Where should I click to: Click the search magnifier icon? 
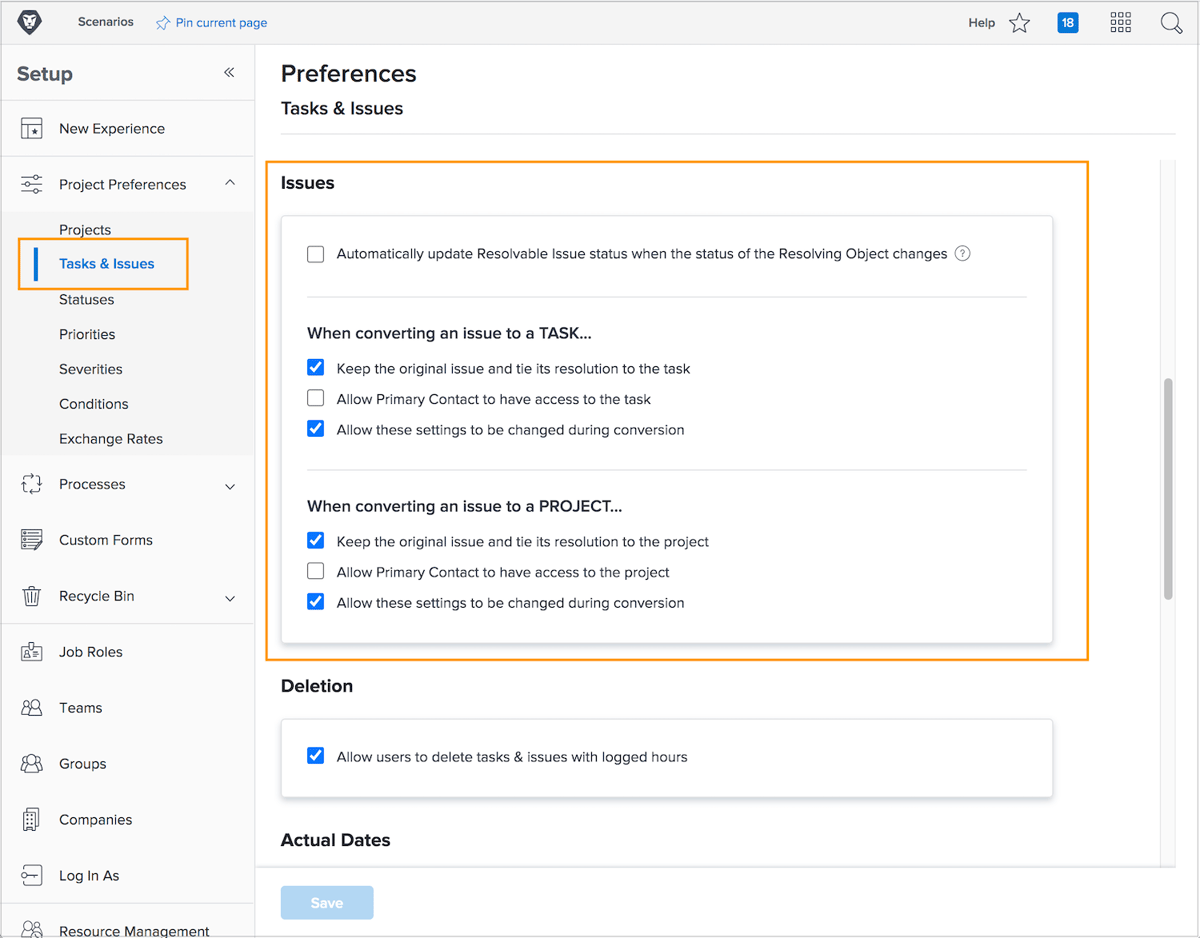[1171, 22]
